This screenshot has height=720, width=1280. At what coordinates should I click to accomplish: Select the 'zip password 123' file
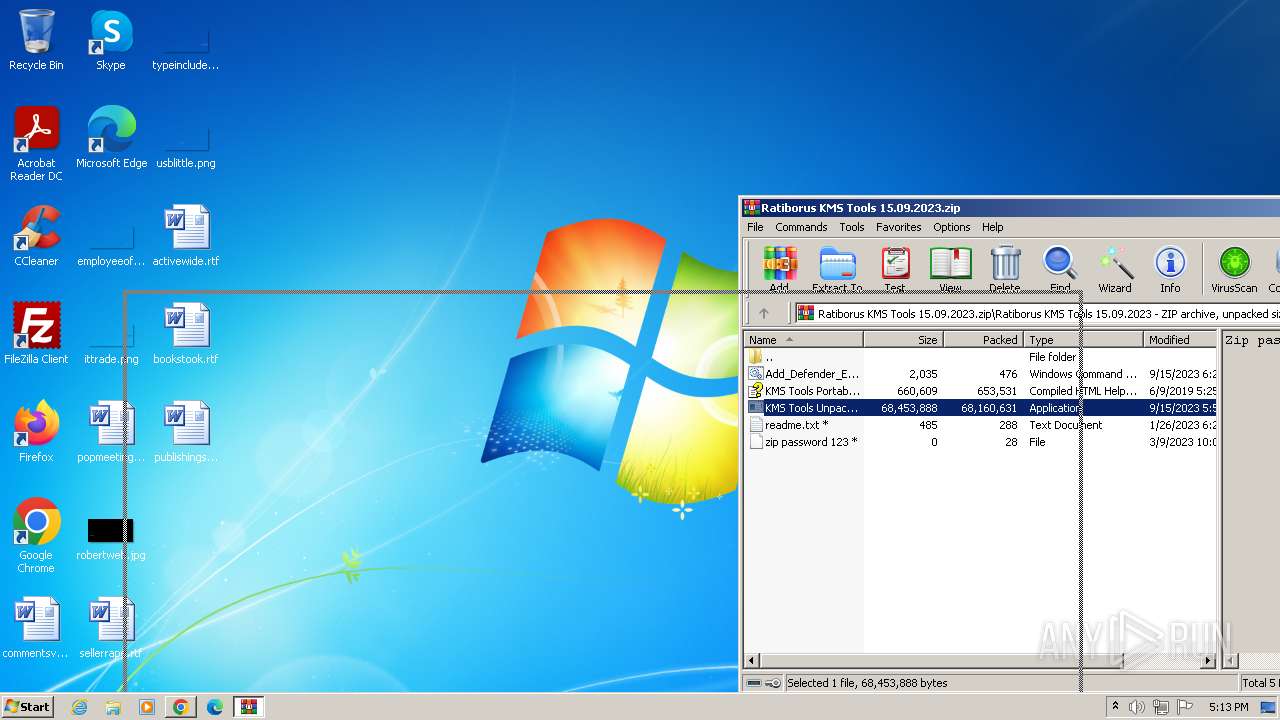[x=980, y=442]
